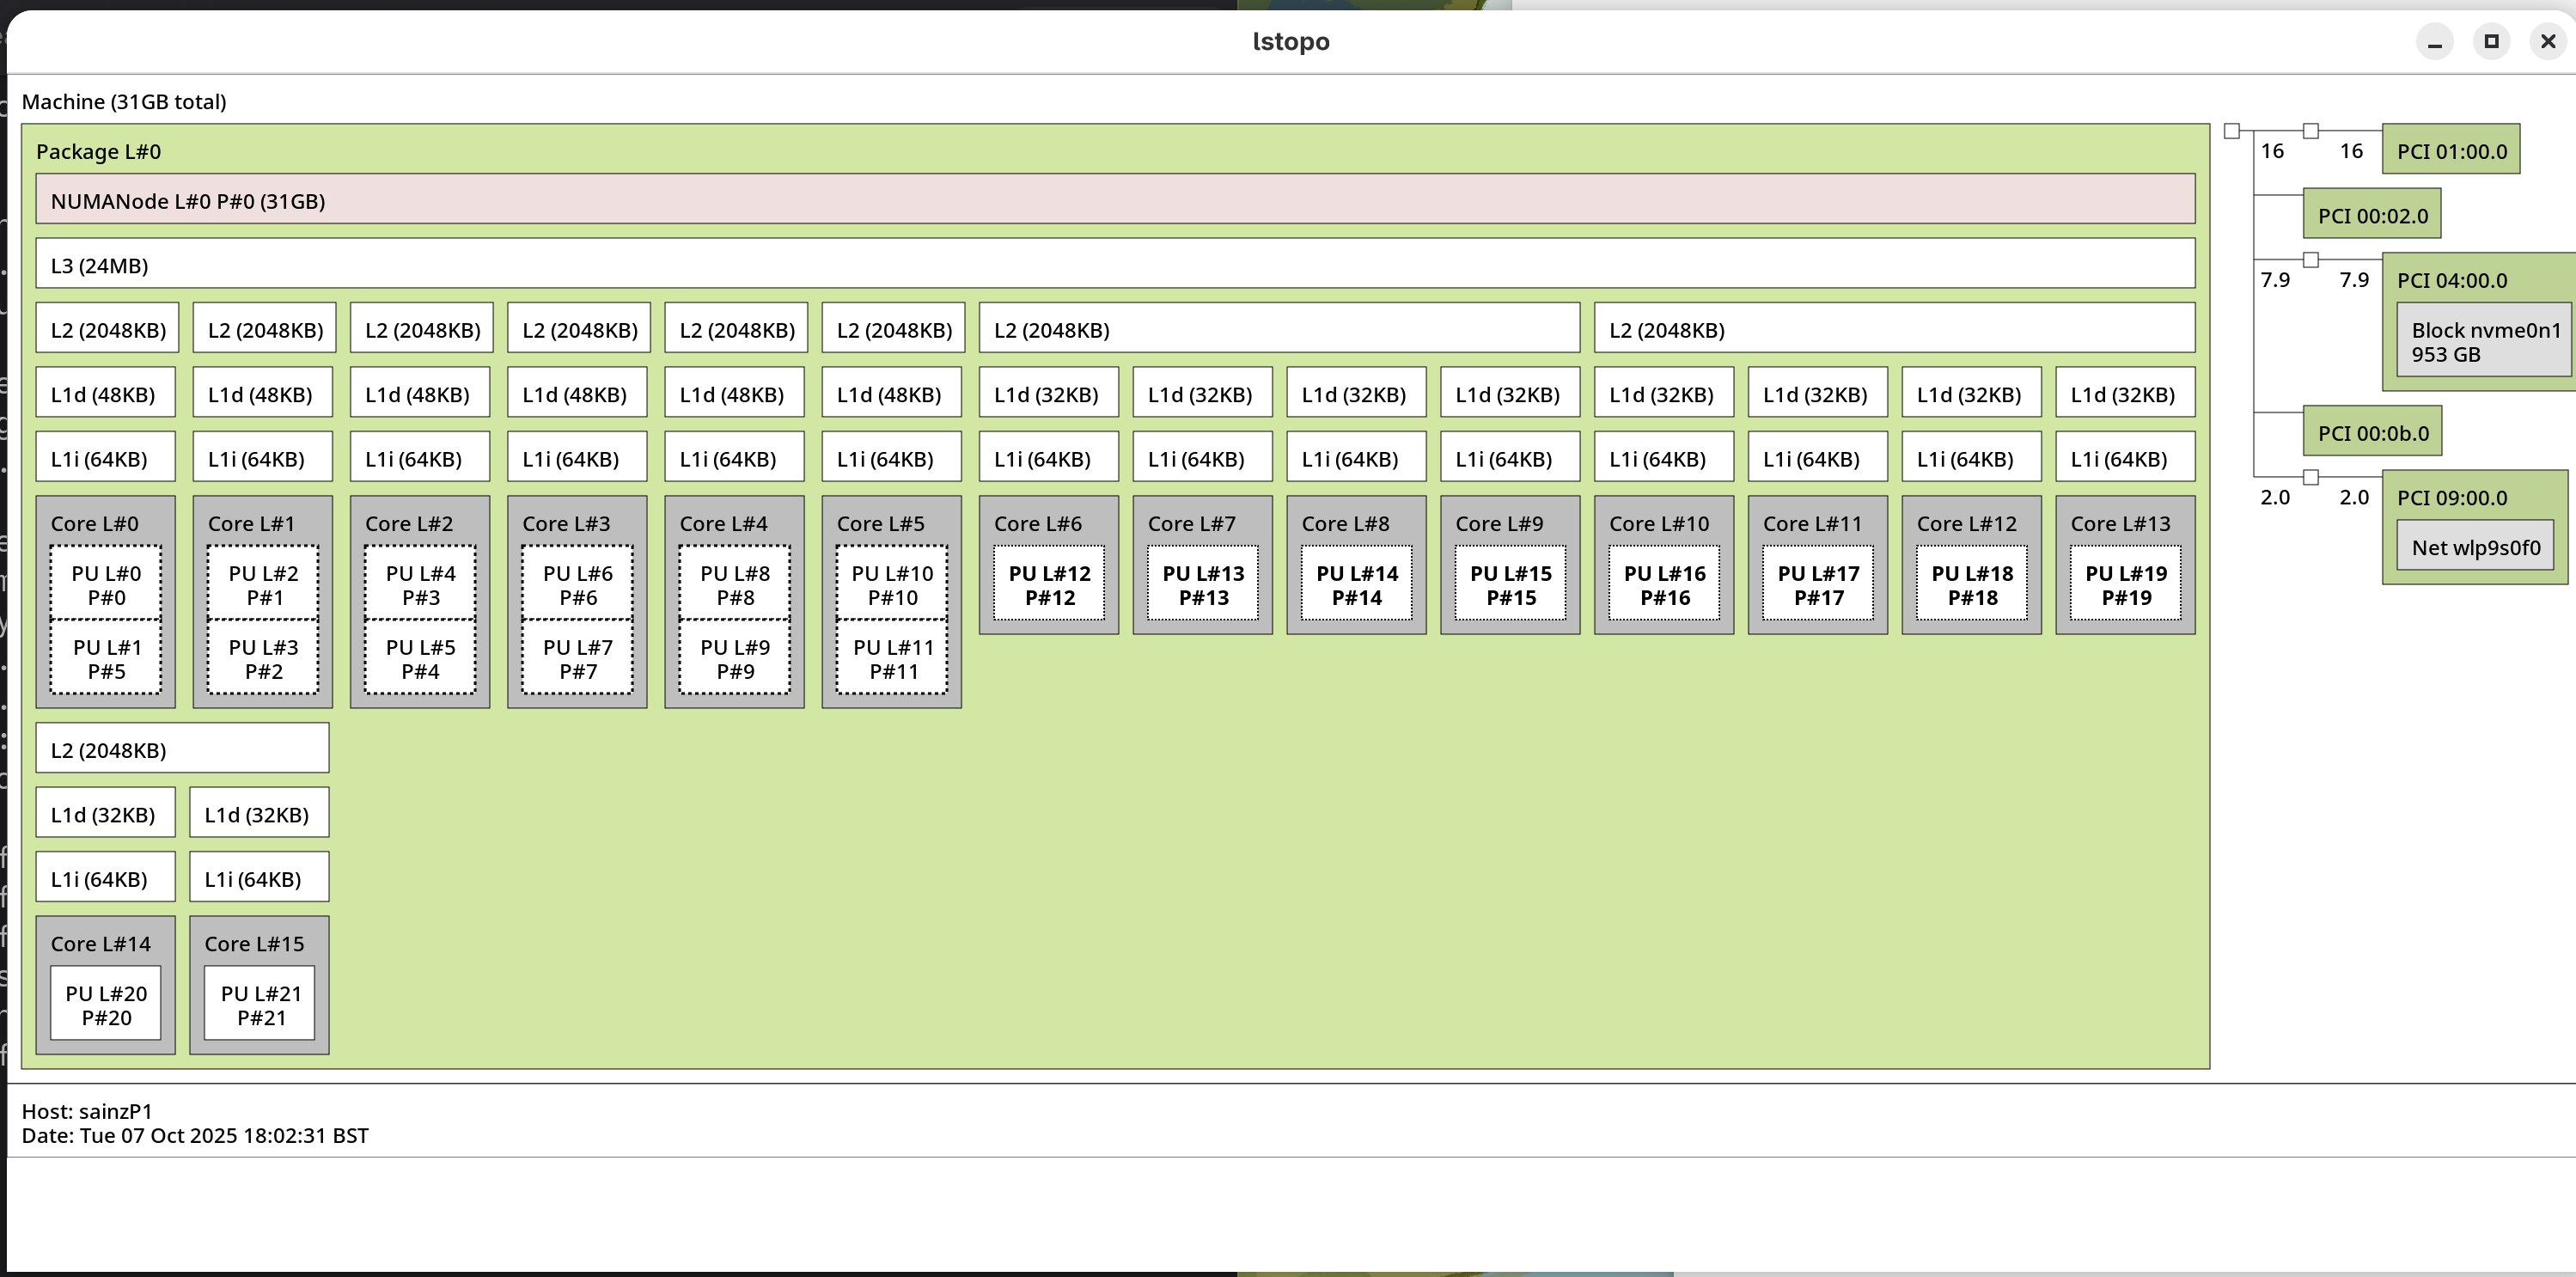Viewport: 2576px width, 1277px height.
Task: Maximize the lstopo window
Action: pos(2491,41)
